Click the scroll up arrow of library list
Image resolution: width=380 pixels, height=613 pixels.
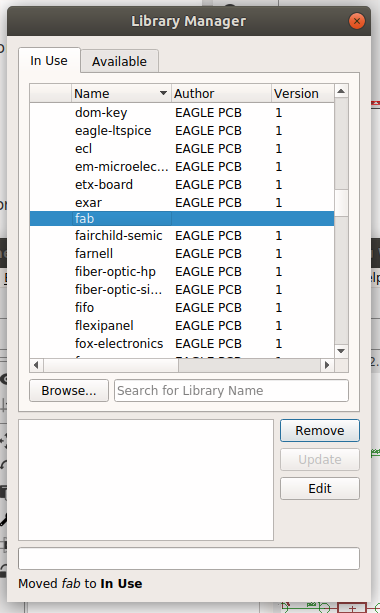[x=341, y=91]
